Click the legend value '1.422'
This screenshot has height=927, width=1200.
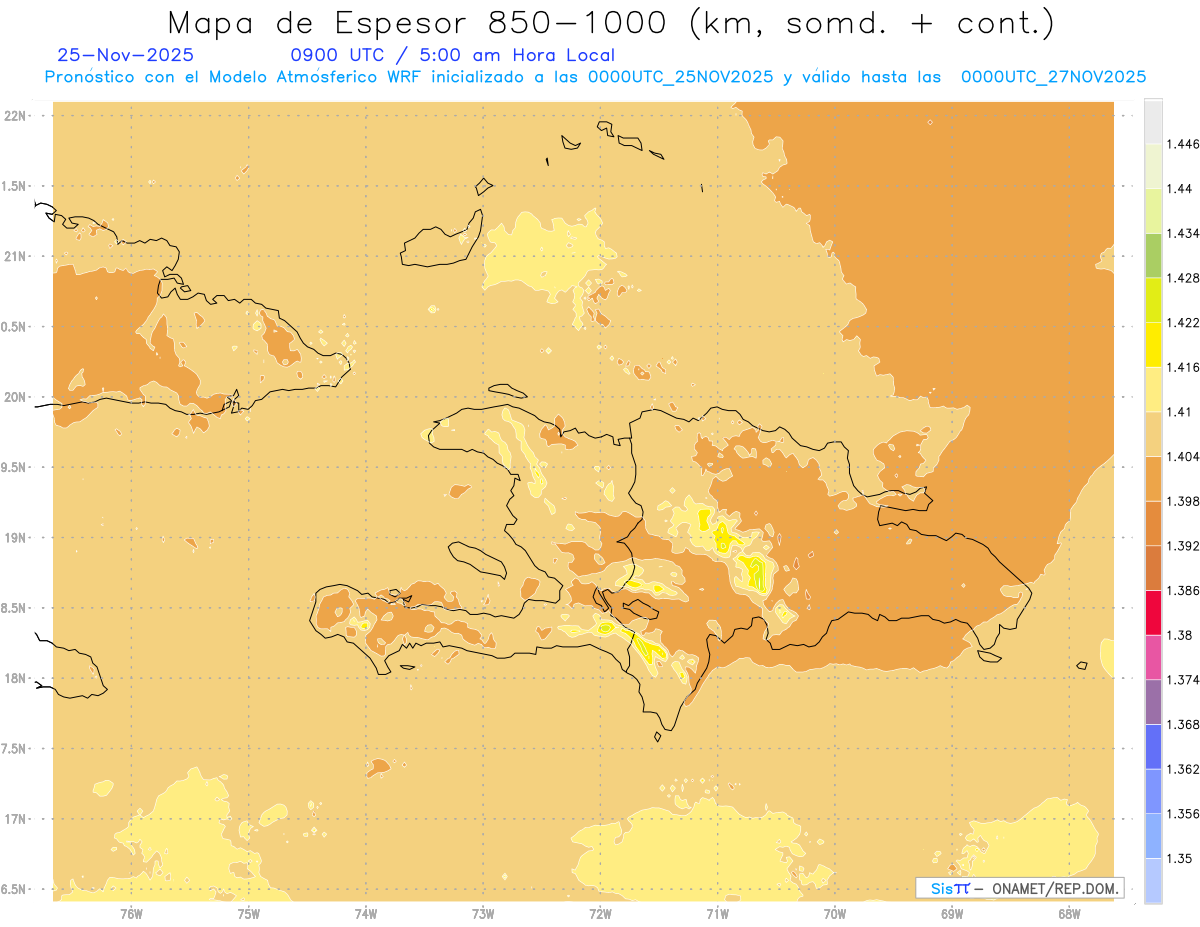click(x=1183, y=322)
